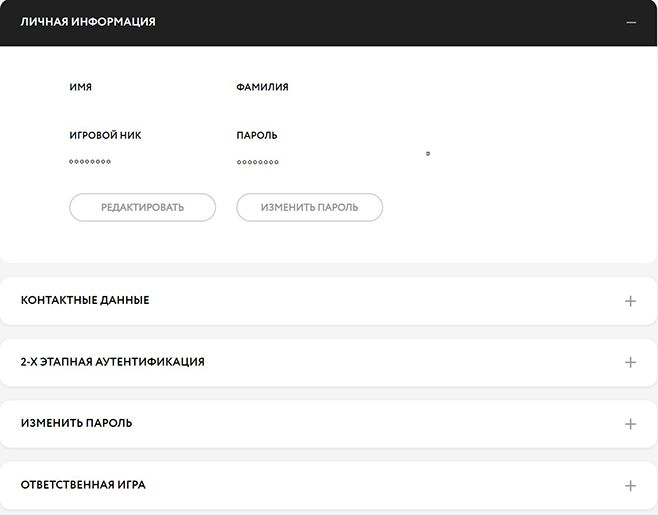
Task: Click the Имя field label
Action: [x=81, y=87]
